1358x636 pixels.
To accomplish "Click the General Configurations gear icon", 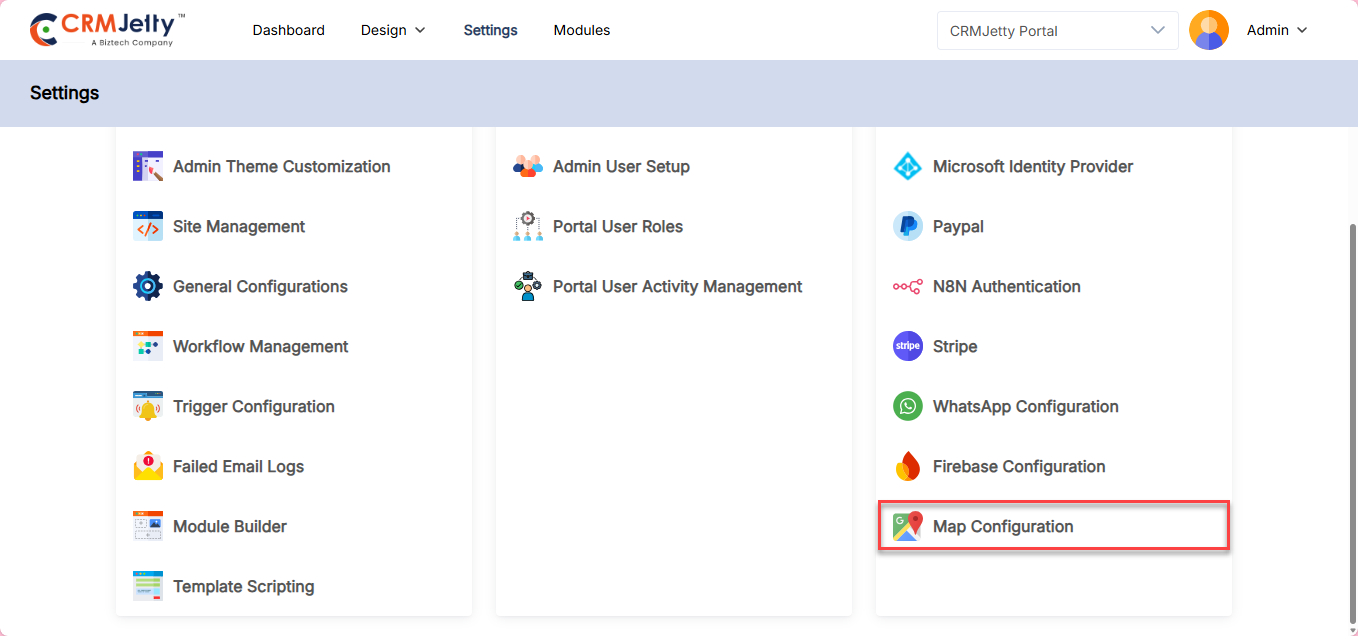I will click(x=148, y=287).
